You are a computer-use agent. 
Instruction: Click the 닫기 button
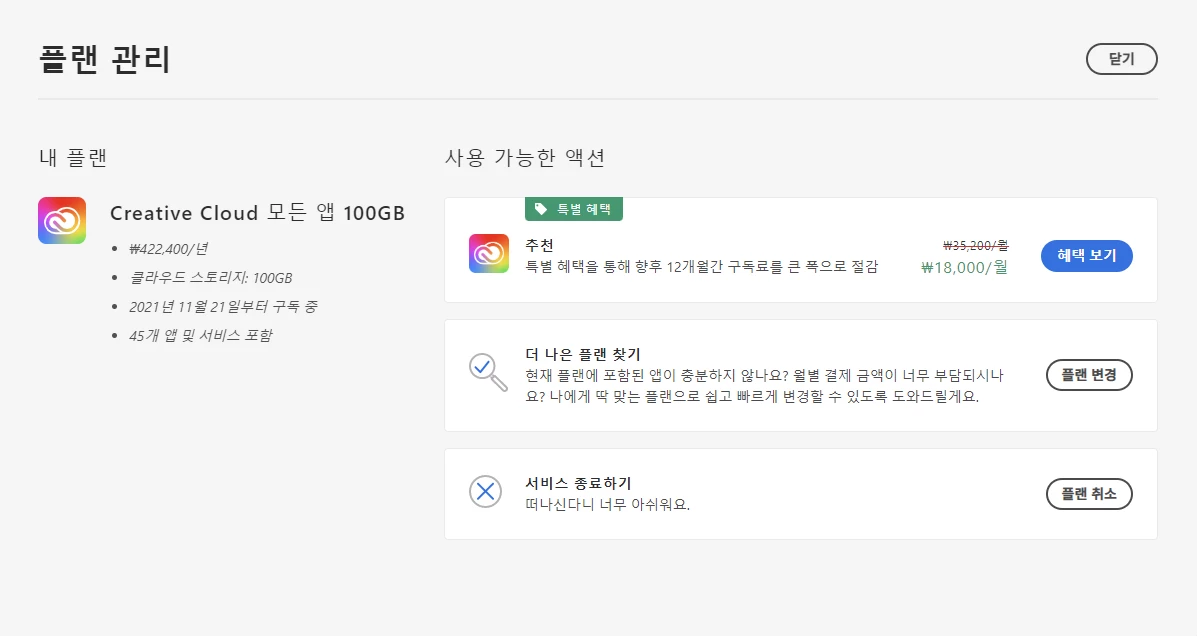pos(1121,59)
